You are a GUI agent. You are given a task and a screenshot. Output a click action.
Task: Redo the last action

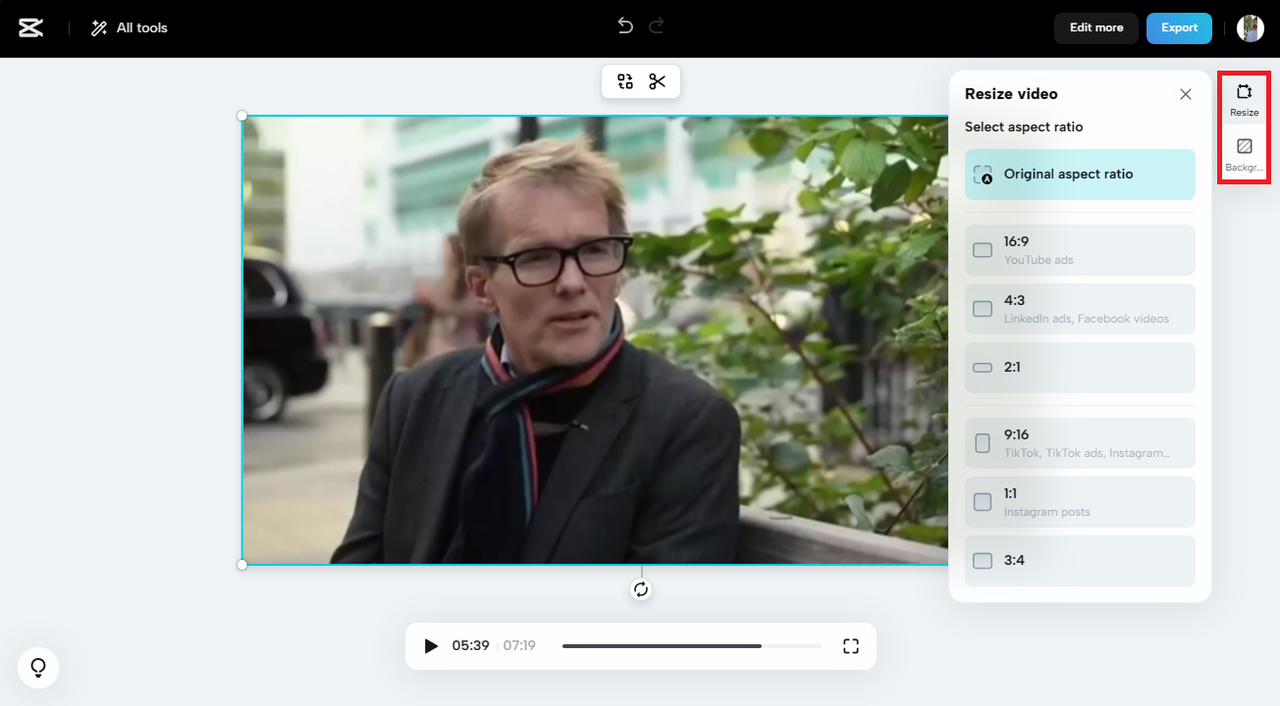[x=656, y=26]
